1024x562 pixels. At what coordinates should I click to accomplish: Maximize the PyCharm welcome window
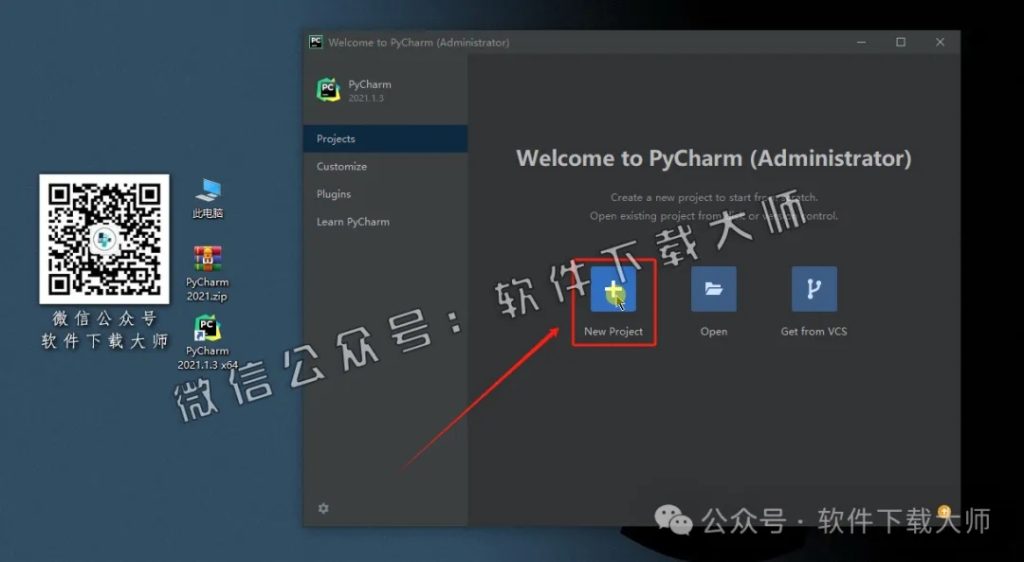tap(901, 42)
